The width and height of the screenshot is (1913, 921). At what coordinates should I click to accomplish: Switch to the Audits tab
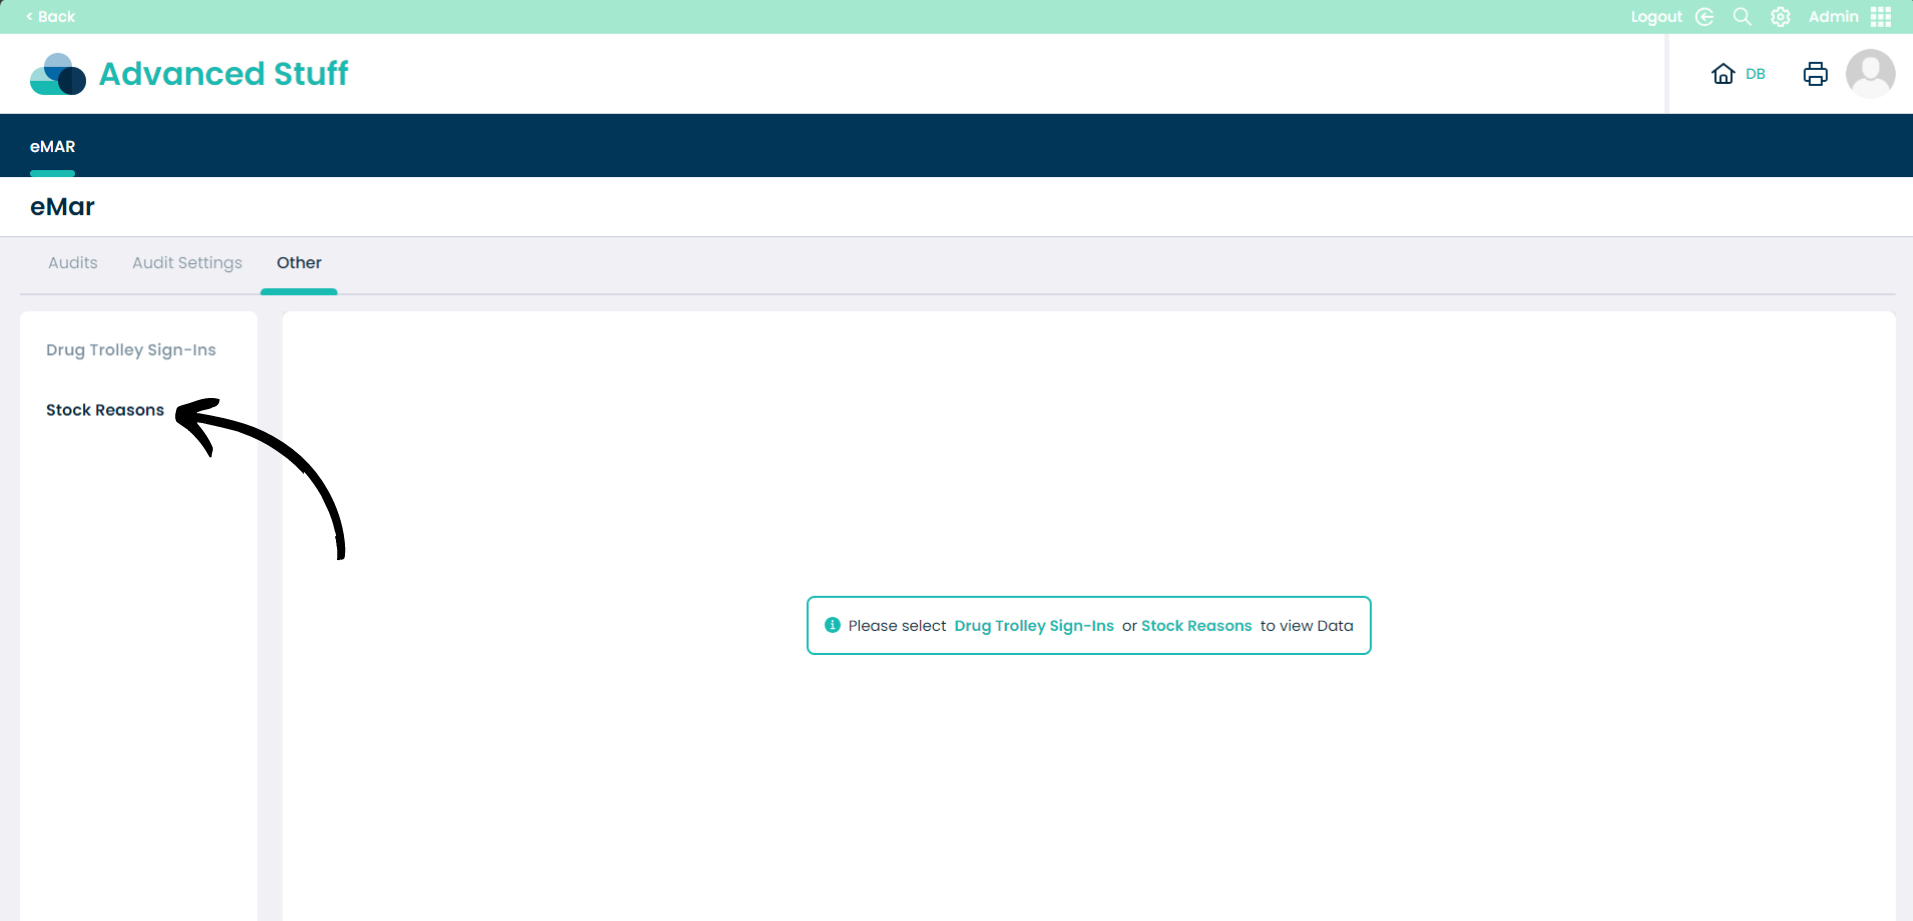click(x=73, y=263)
